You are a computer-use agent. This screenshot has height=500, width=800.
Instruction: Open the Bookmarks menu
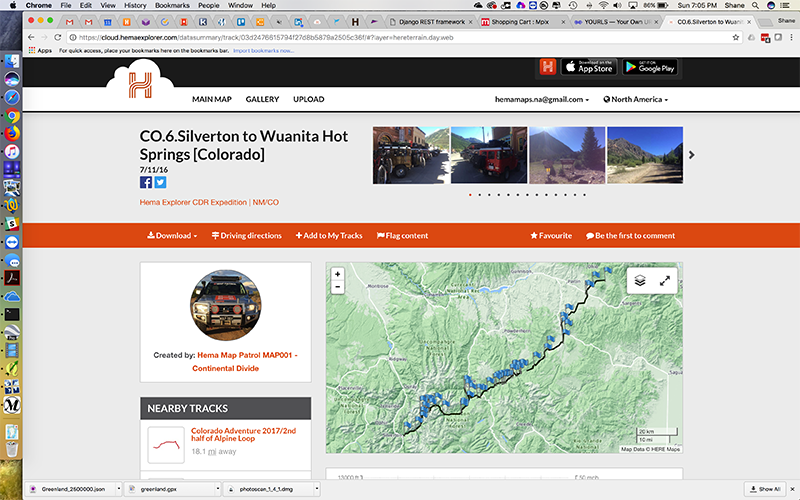pyautogui.click(x=172, y=5)
